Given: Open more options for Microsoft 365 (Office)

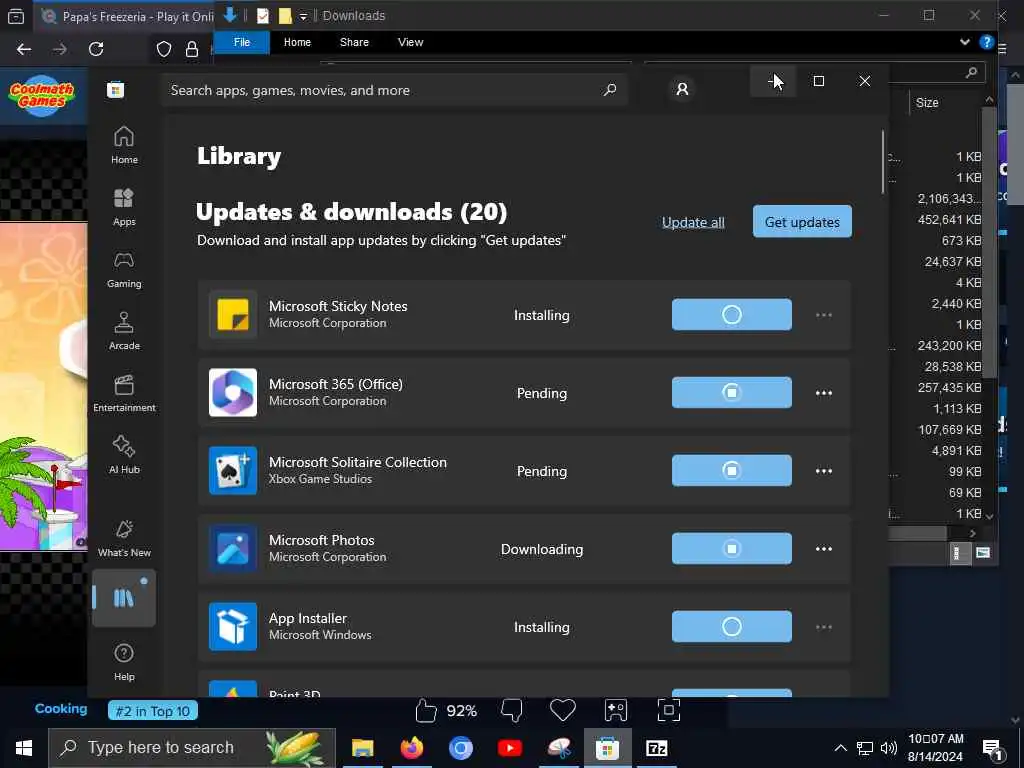Looking at the screenshot, I should [x=824, y=393].
